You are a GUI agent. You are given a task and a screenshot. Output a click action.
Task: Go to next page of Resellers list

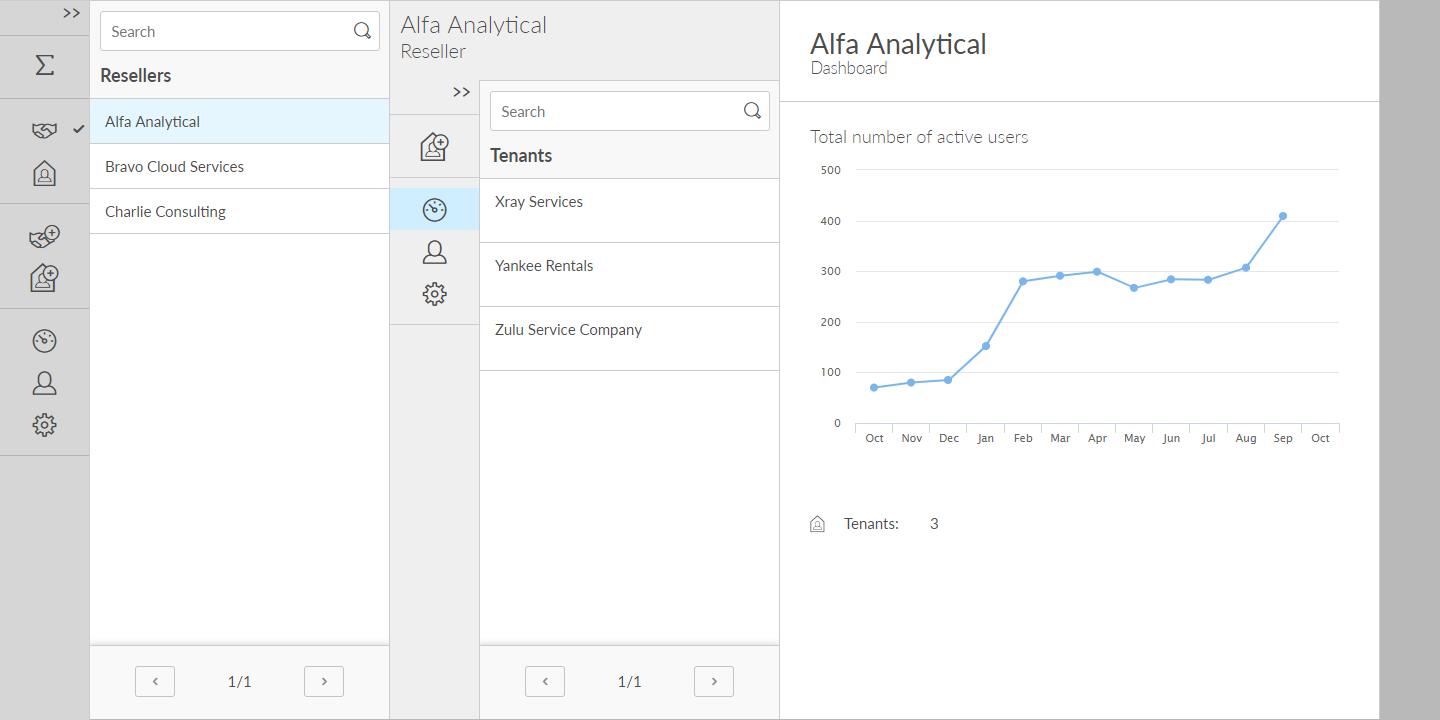click(324, 682)
